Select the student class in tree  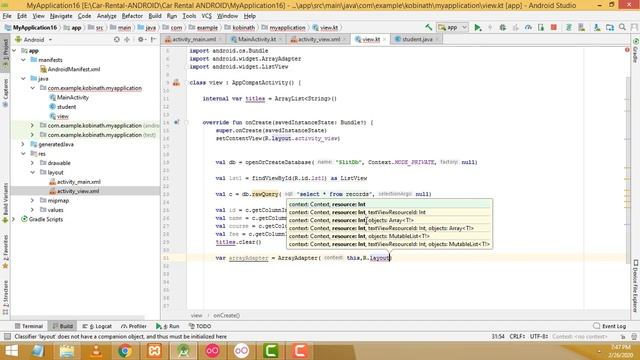66,107
